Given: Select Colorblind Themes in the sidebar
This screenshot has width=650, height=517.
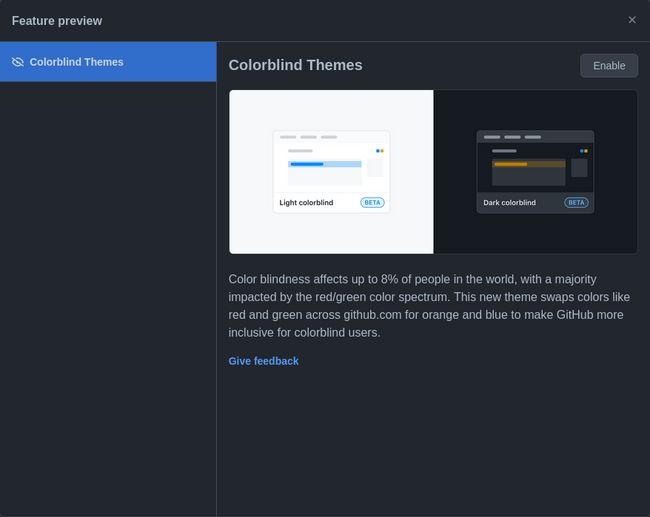Looking at the screenshot, I should (x=108, y=62).
